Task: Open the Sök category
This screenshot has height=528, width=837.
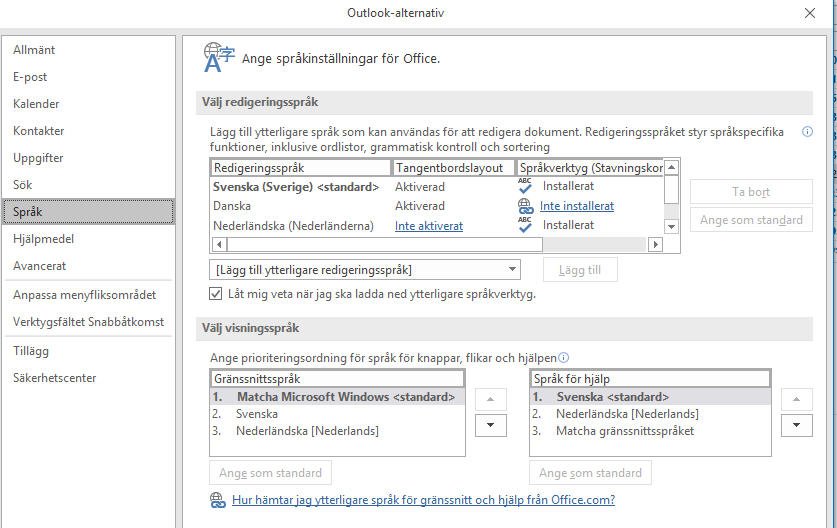Action: tap(88, 185)
